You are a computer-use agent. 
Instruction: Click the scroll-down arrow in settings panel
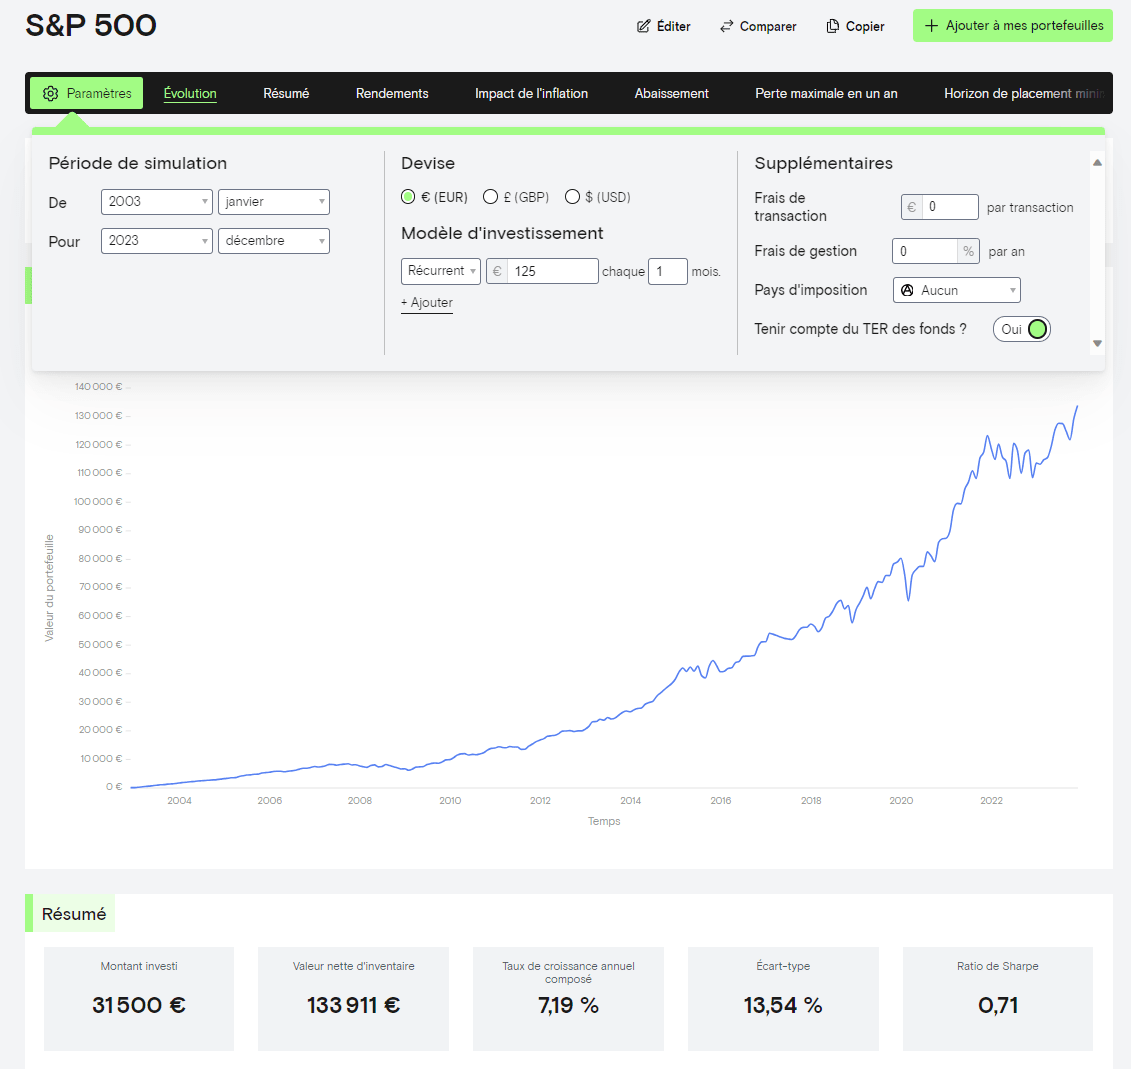(1097, 343)
